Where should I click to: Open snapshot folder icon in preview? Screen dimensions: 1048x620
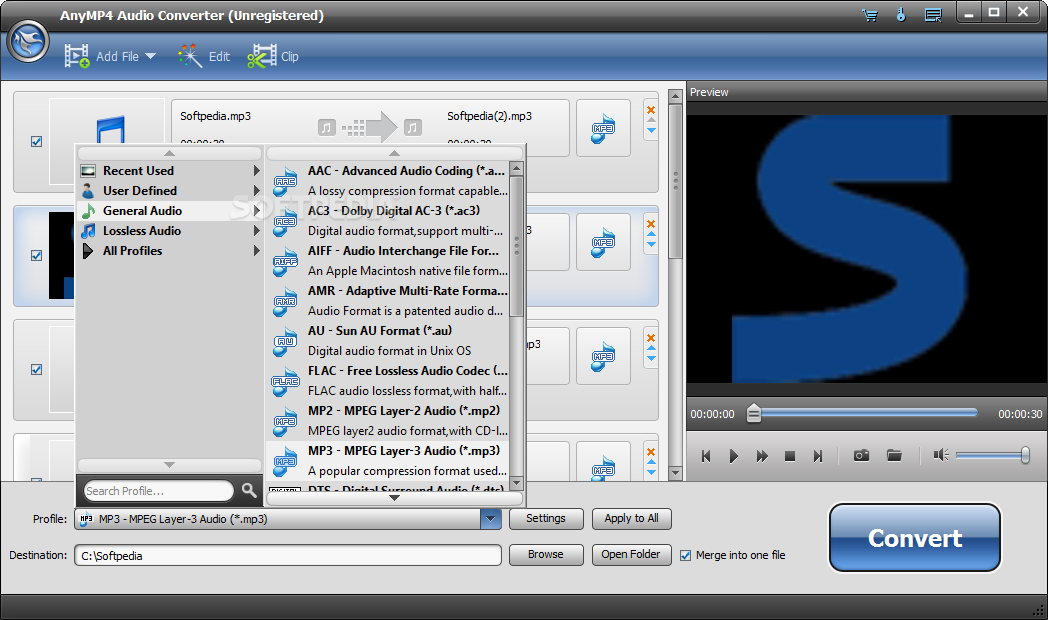point(894,456)
